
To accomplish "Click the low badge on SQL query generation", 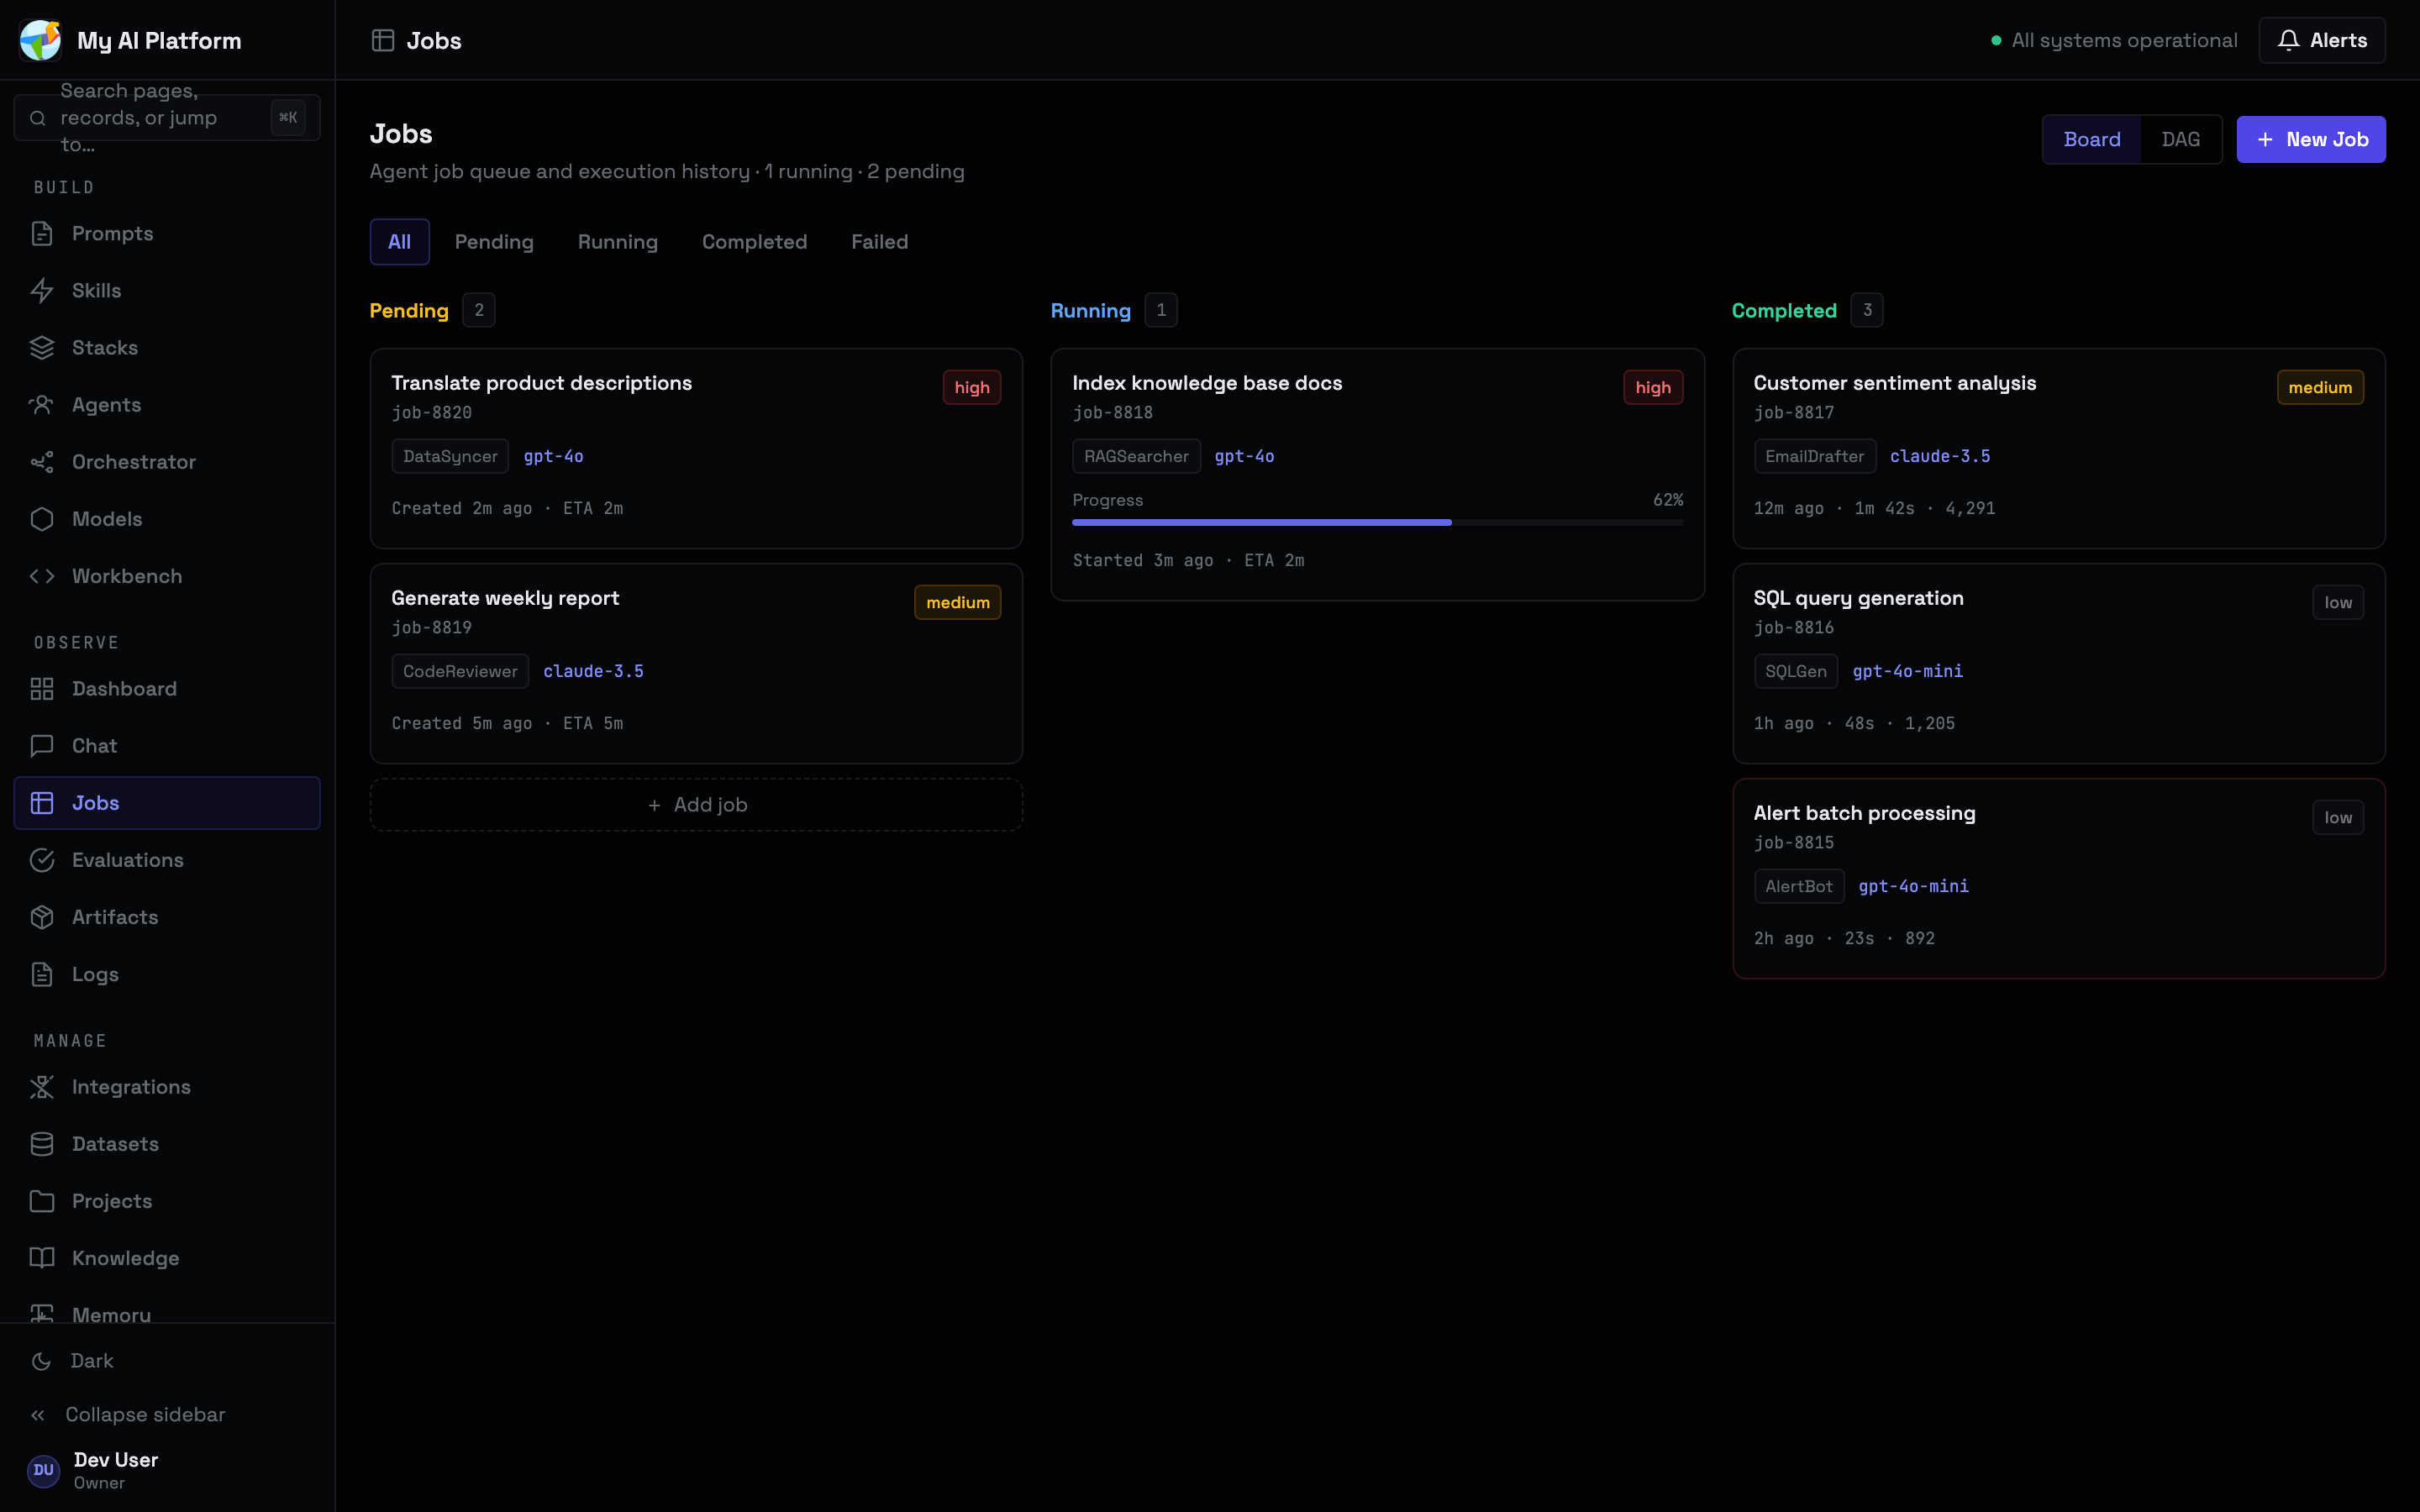I will click(2338, 602).
